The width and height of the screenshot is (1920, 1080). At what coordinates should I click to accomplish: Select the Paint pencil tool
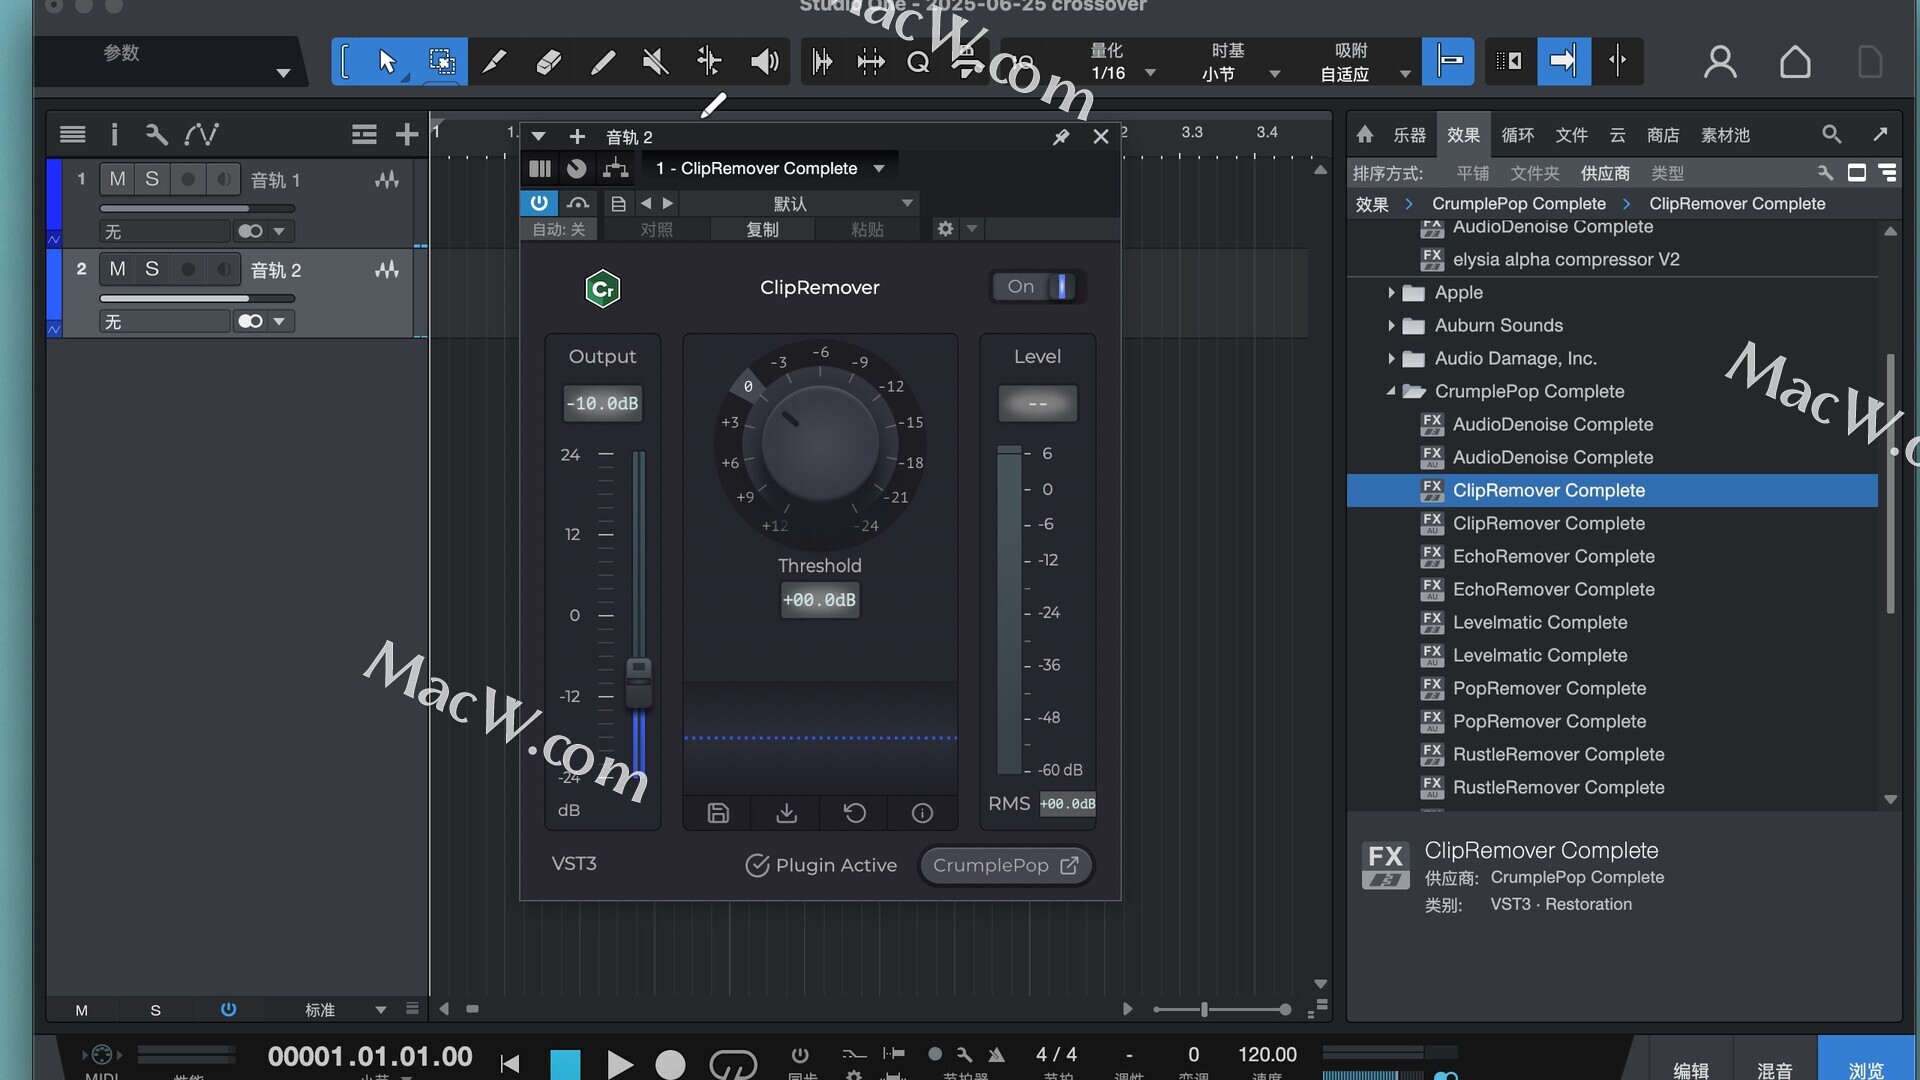[602, 62]
